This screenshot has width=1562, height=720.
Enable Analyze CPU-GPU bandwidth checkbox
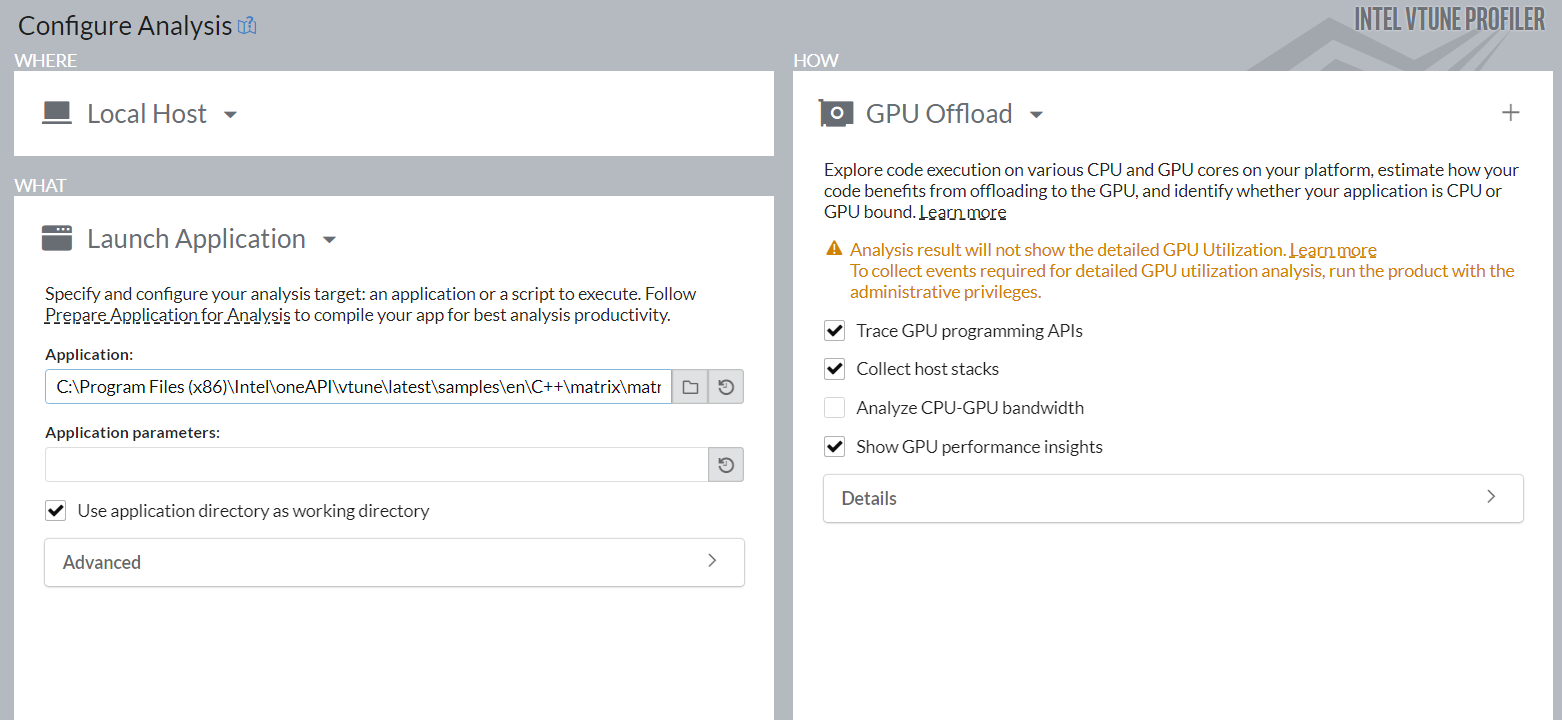tap(835, 408)
